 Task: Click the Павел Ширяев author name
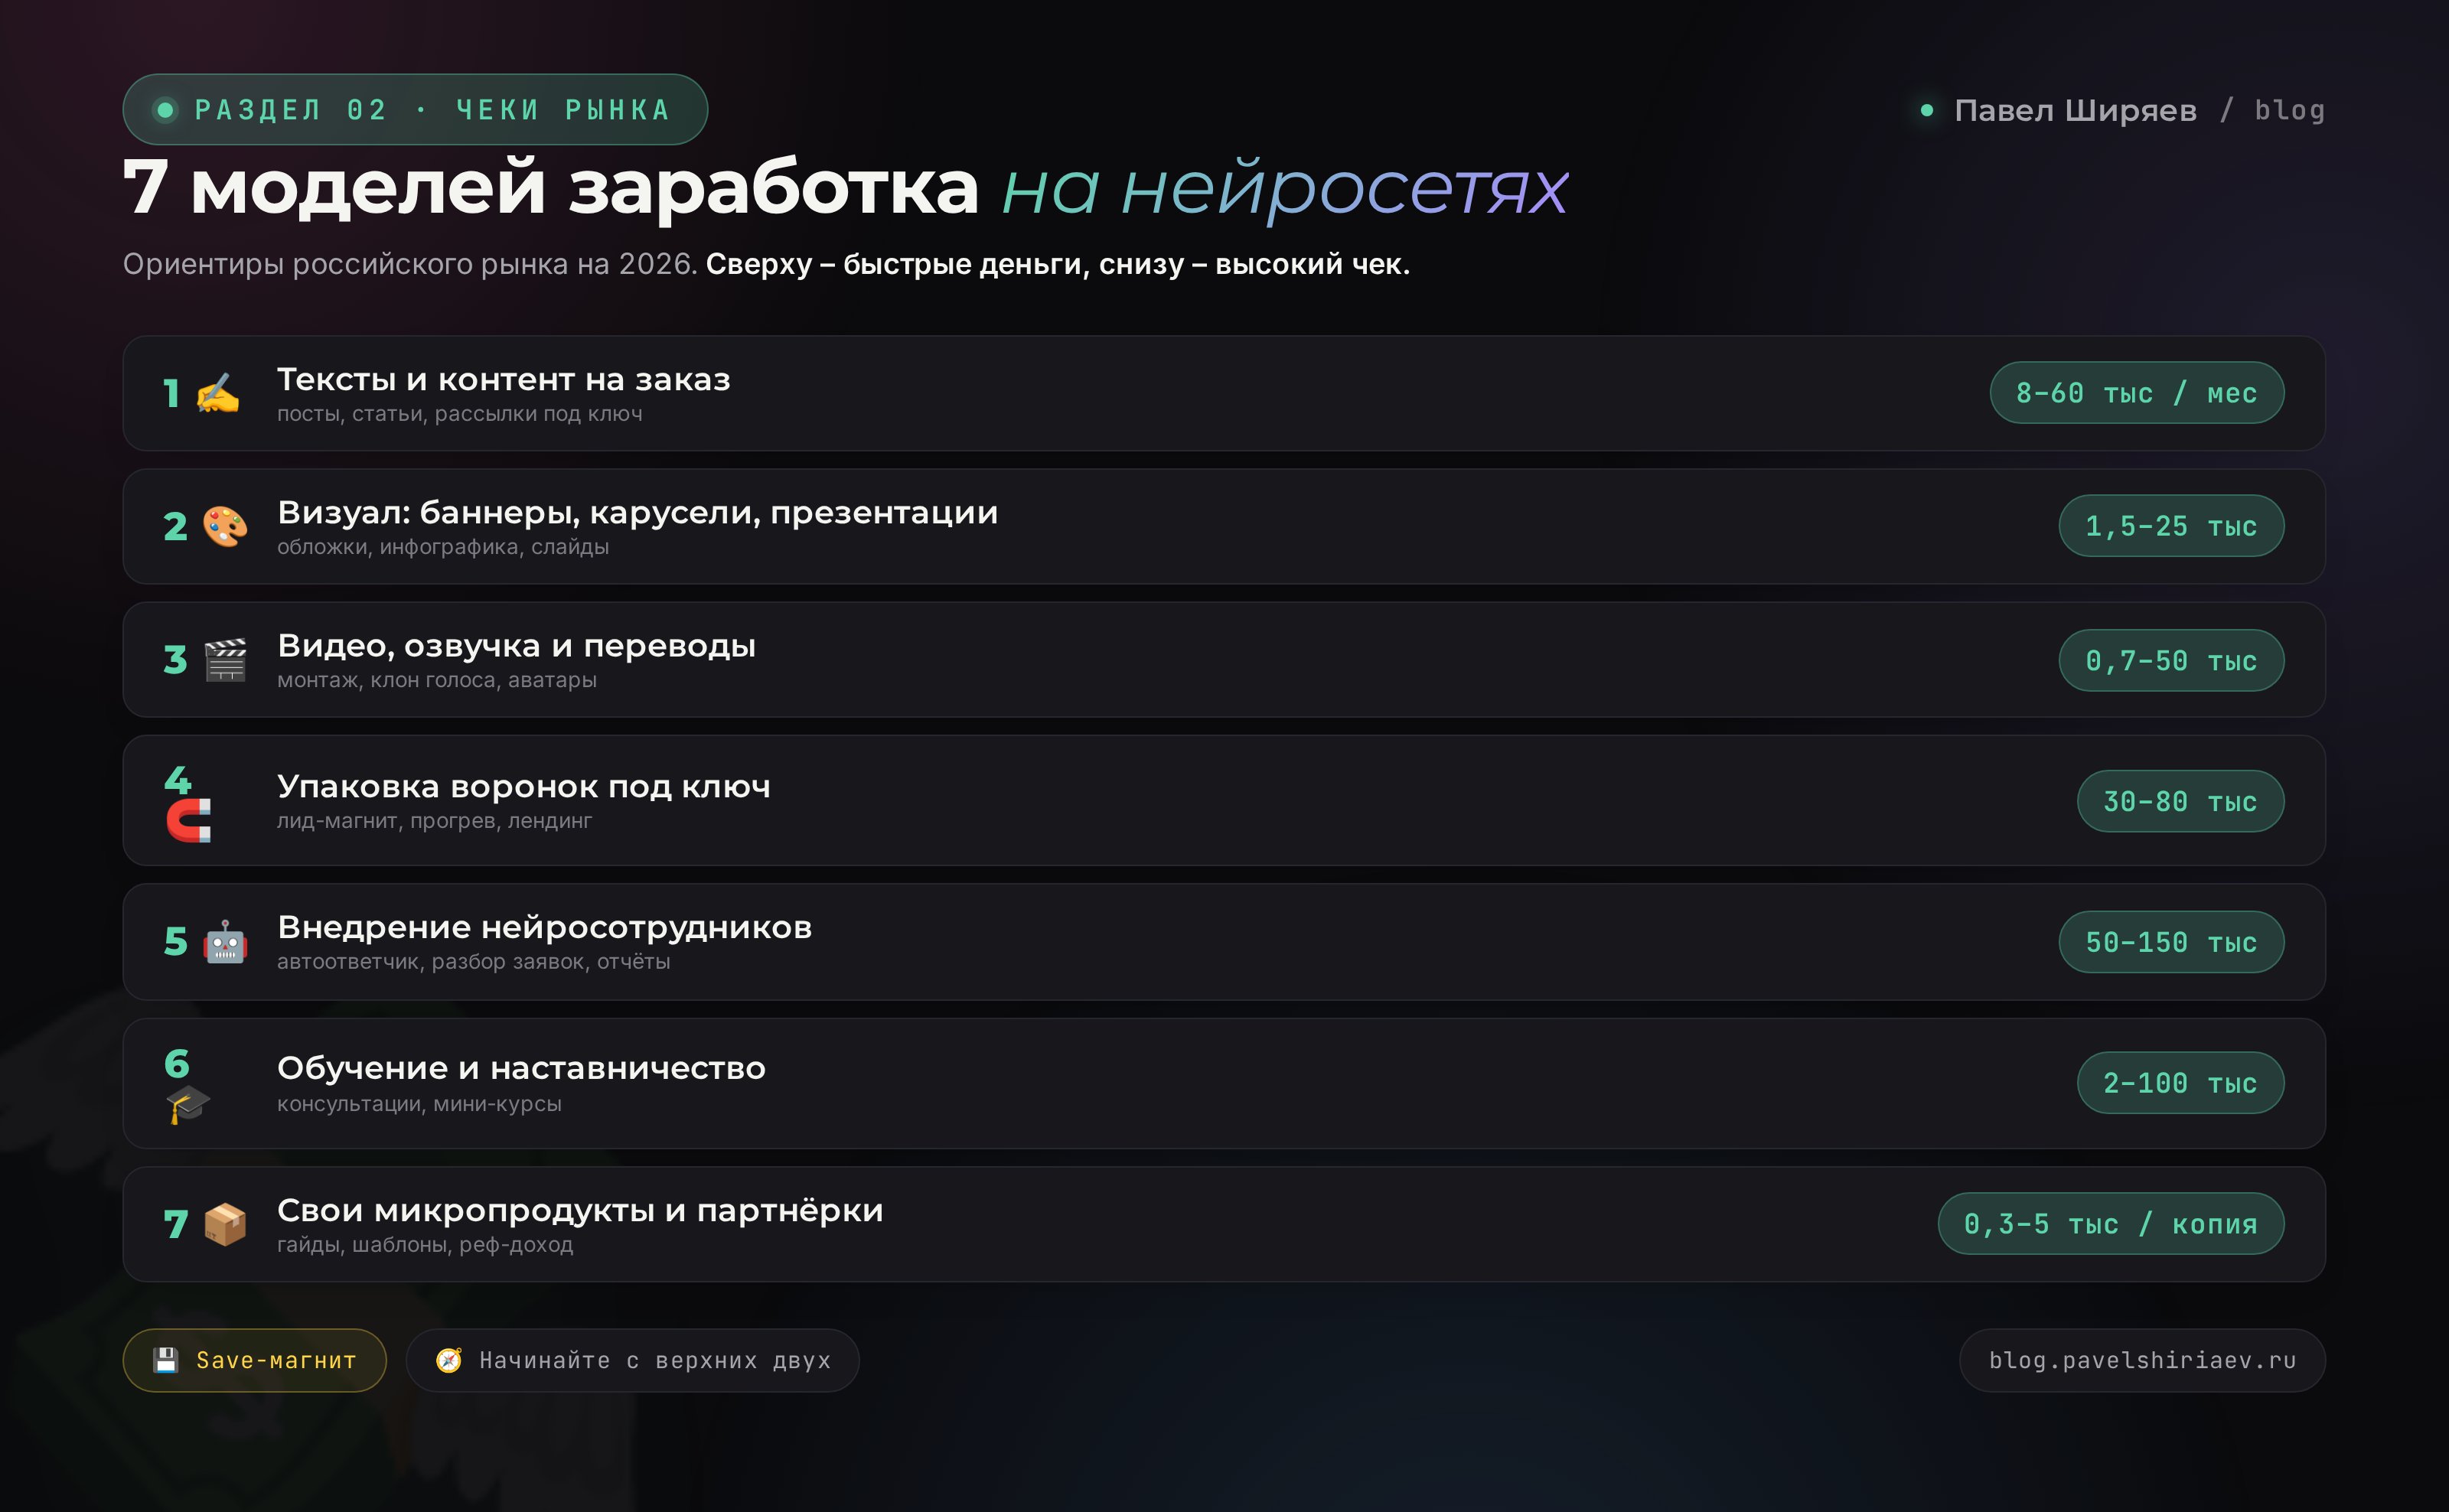pos(2075,110)
